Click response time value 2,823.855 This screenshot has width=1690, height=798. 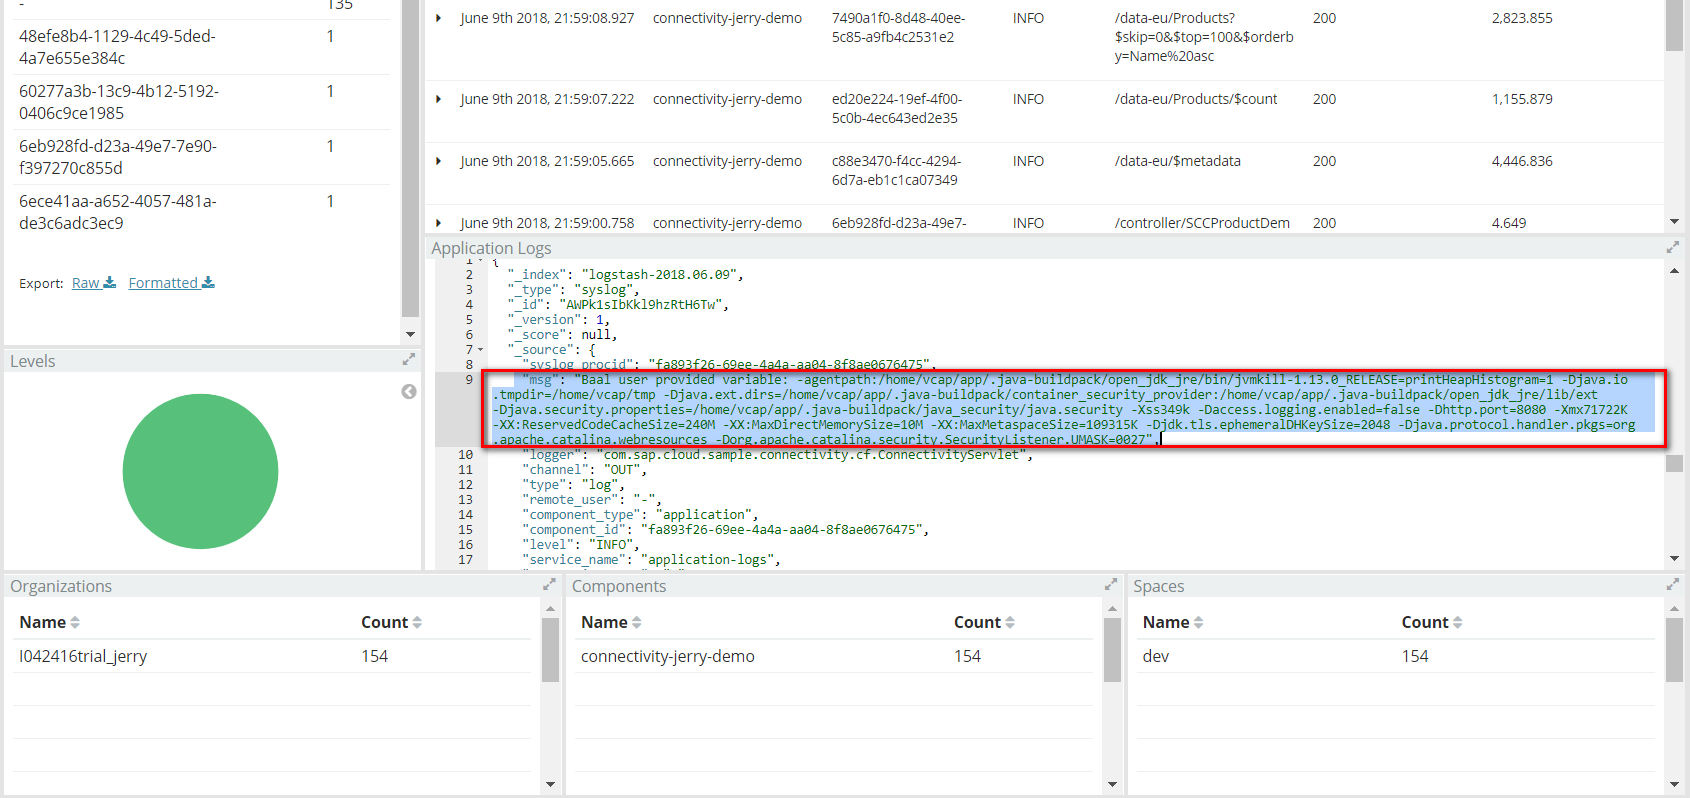click(1522, 18)
